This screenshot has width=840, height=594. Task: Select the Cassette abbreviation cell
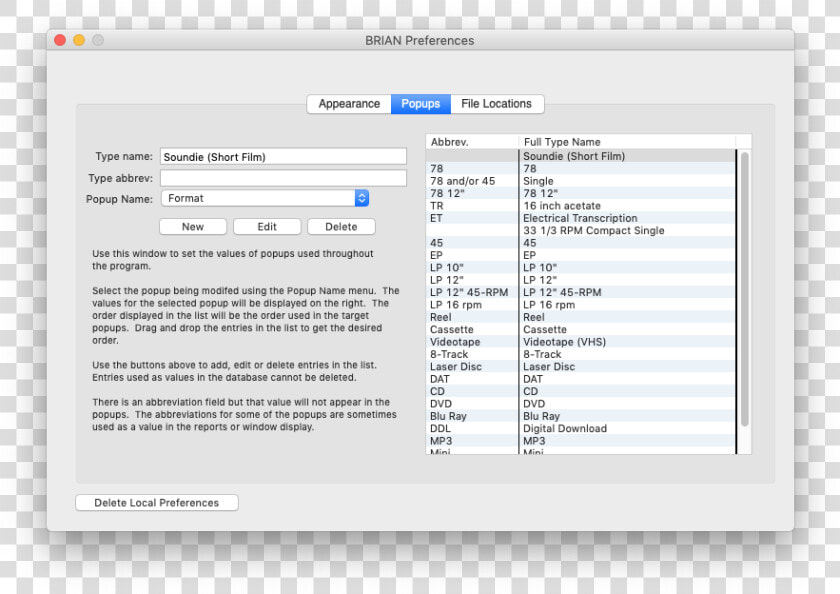pyautogui.click(x=472, y=329)
